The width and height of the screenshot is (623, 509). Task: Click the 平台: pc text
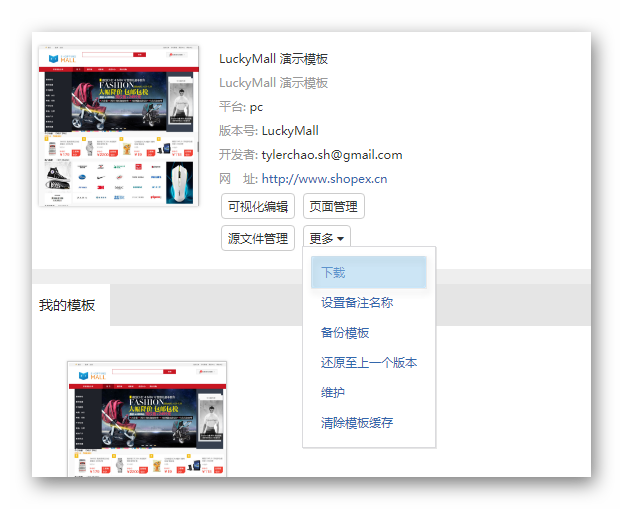[241, 107]
